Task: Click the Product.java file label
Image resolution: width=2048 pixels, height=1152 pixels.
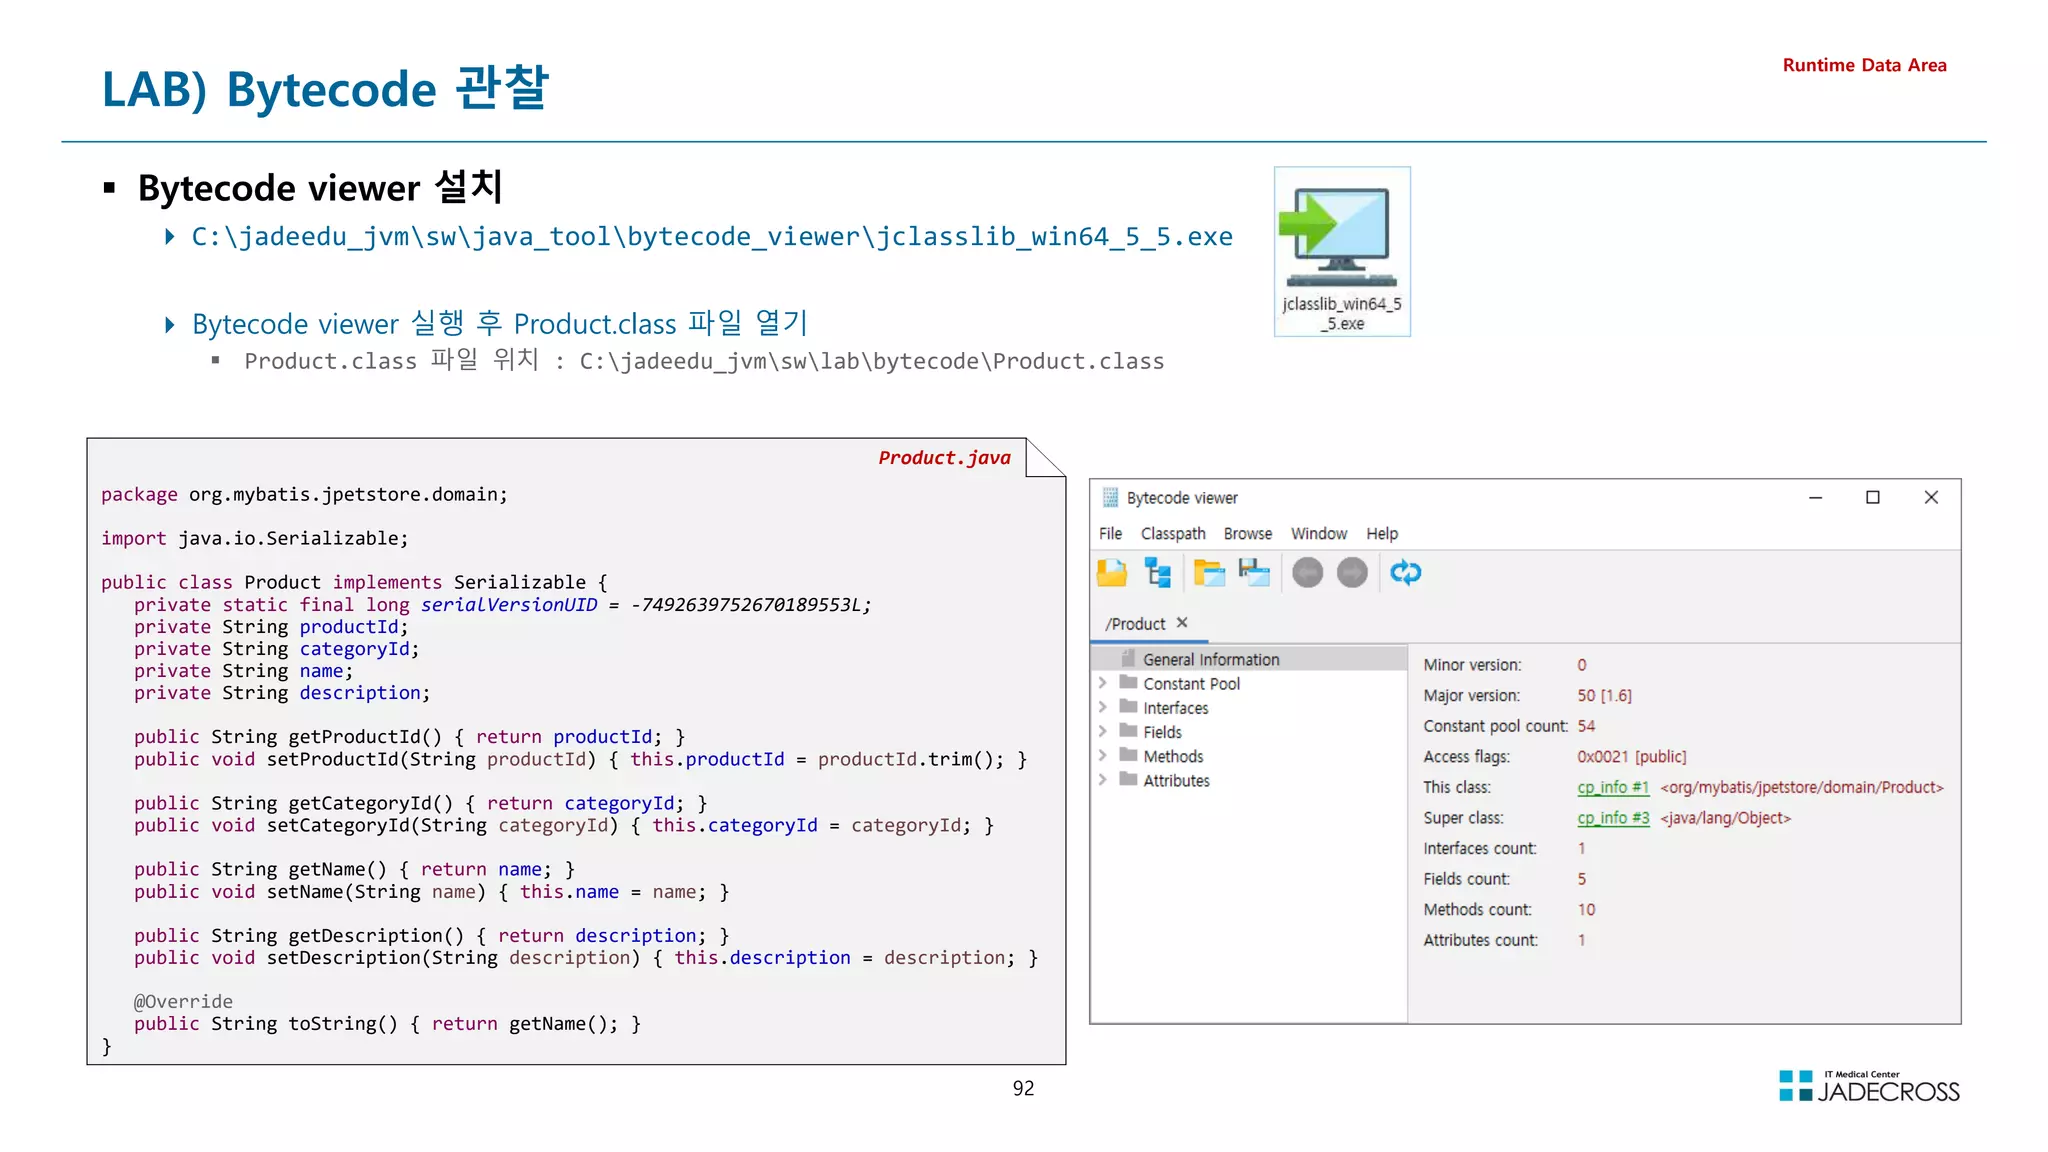Action: point(944,458)
